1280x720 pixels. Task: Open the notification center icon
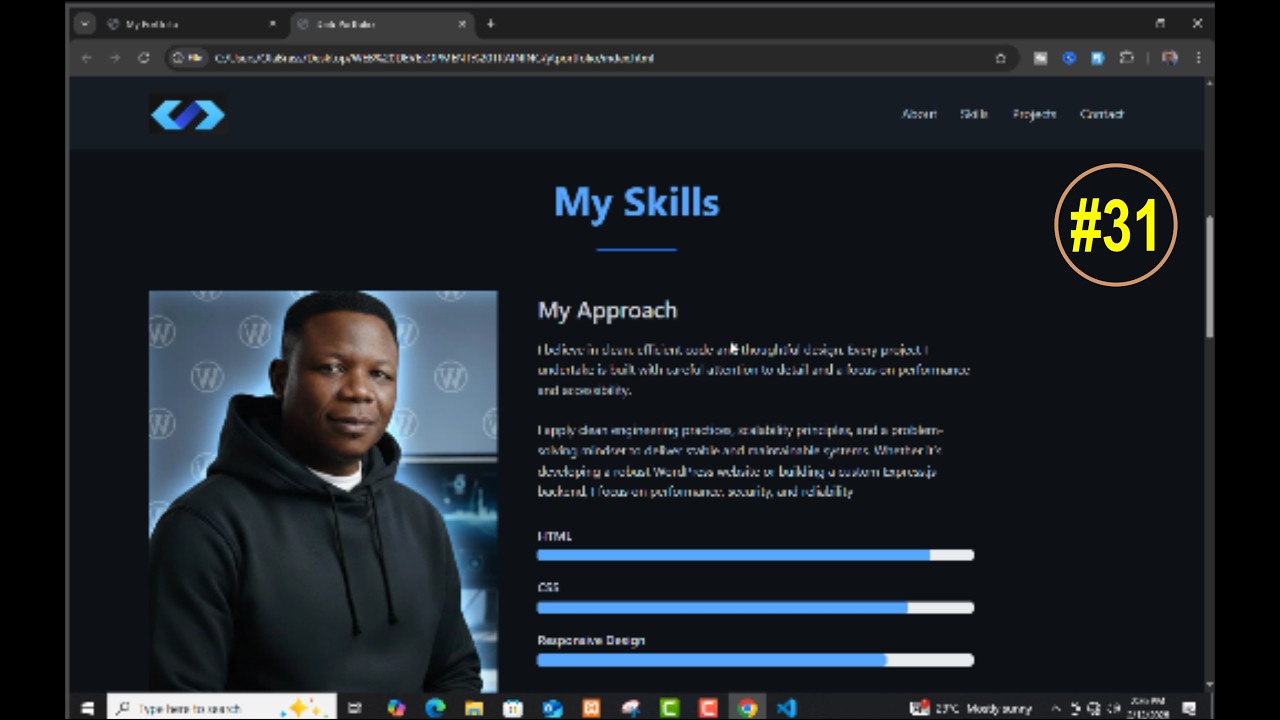1189,708
